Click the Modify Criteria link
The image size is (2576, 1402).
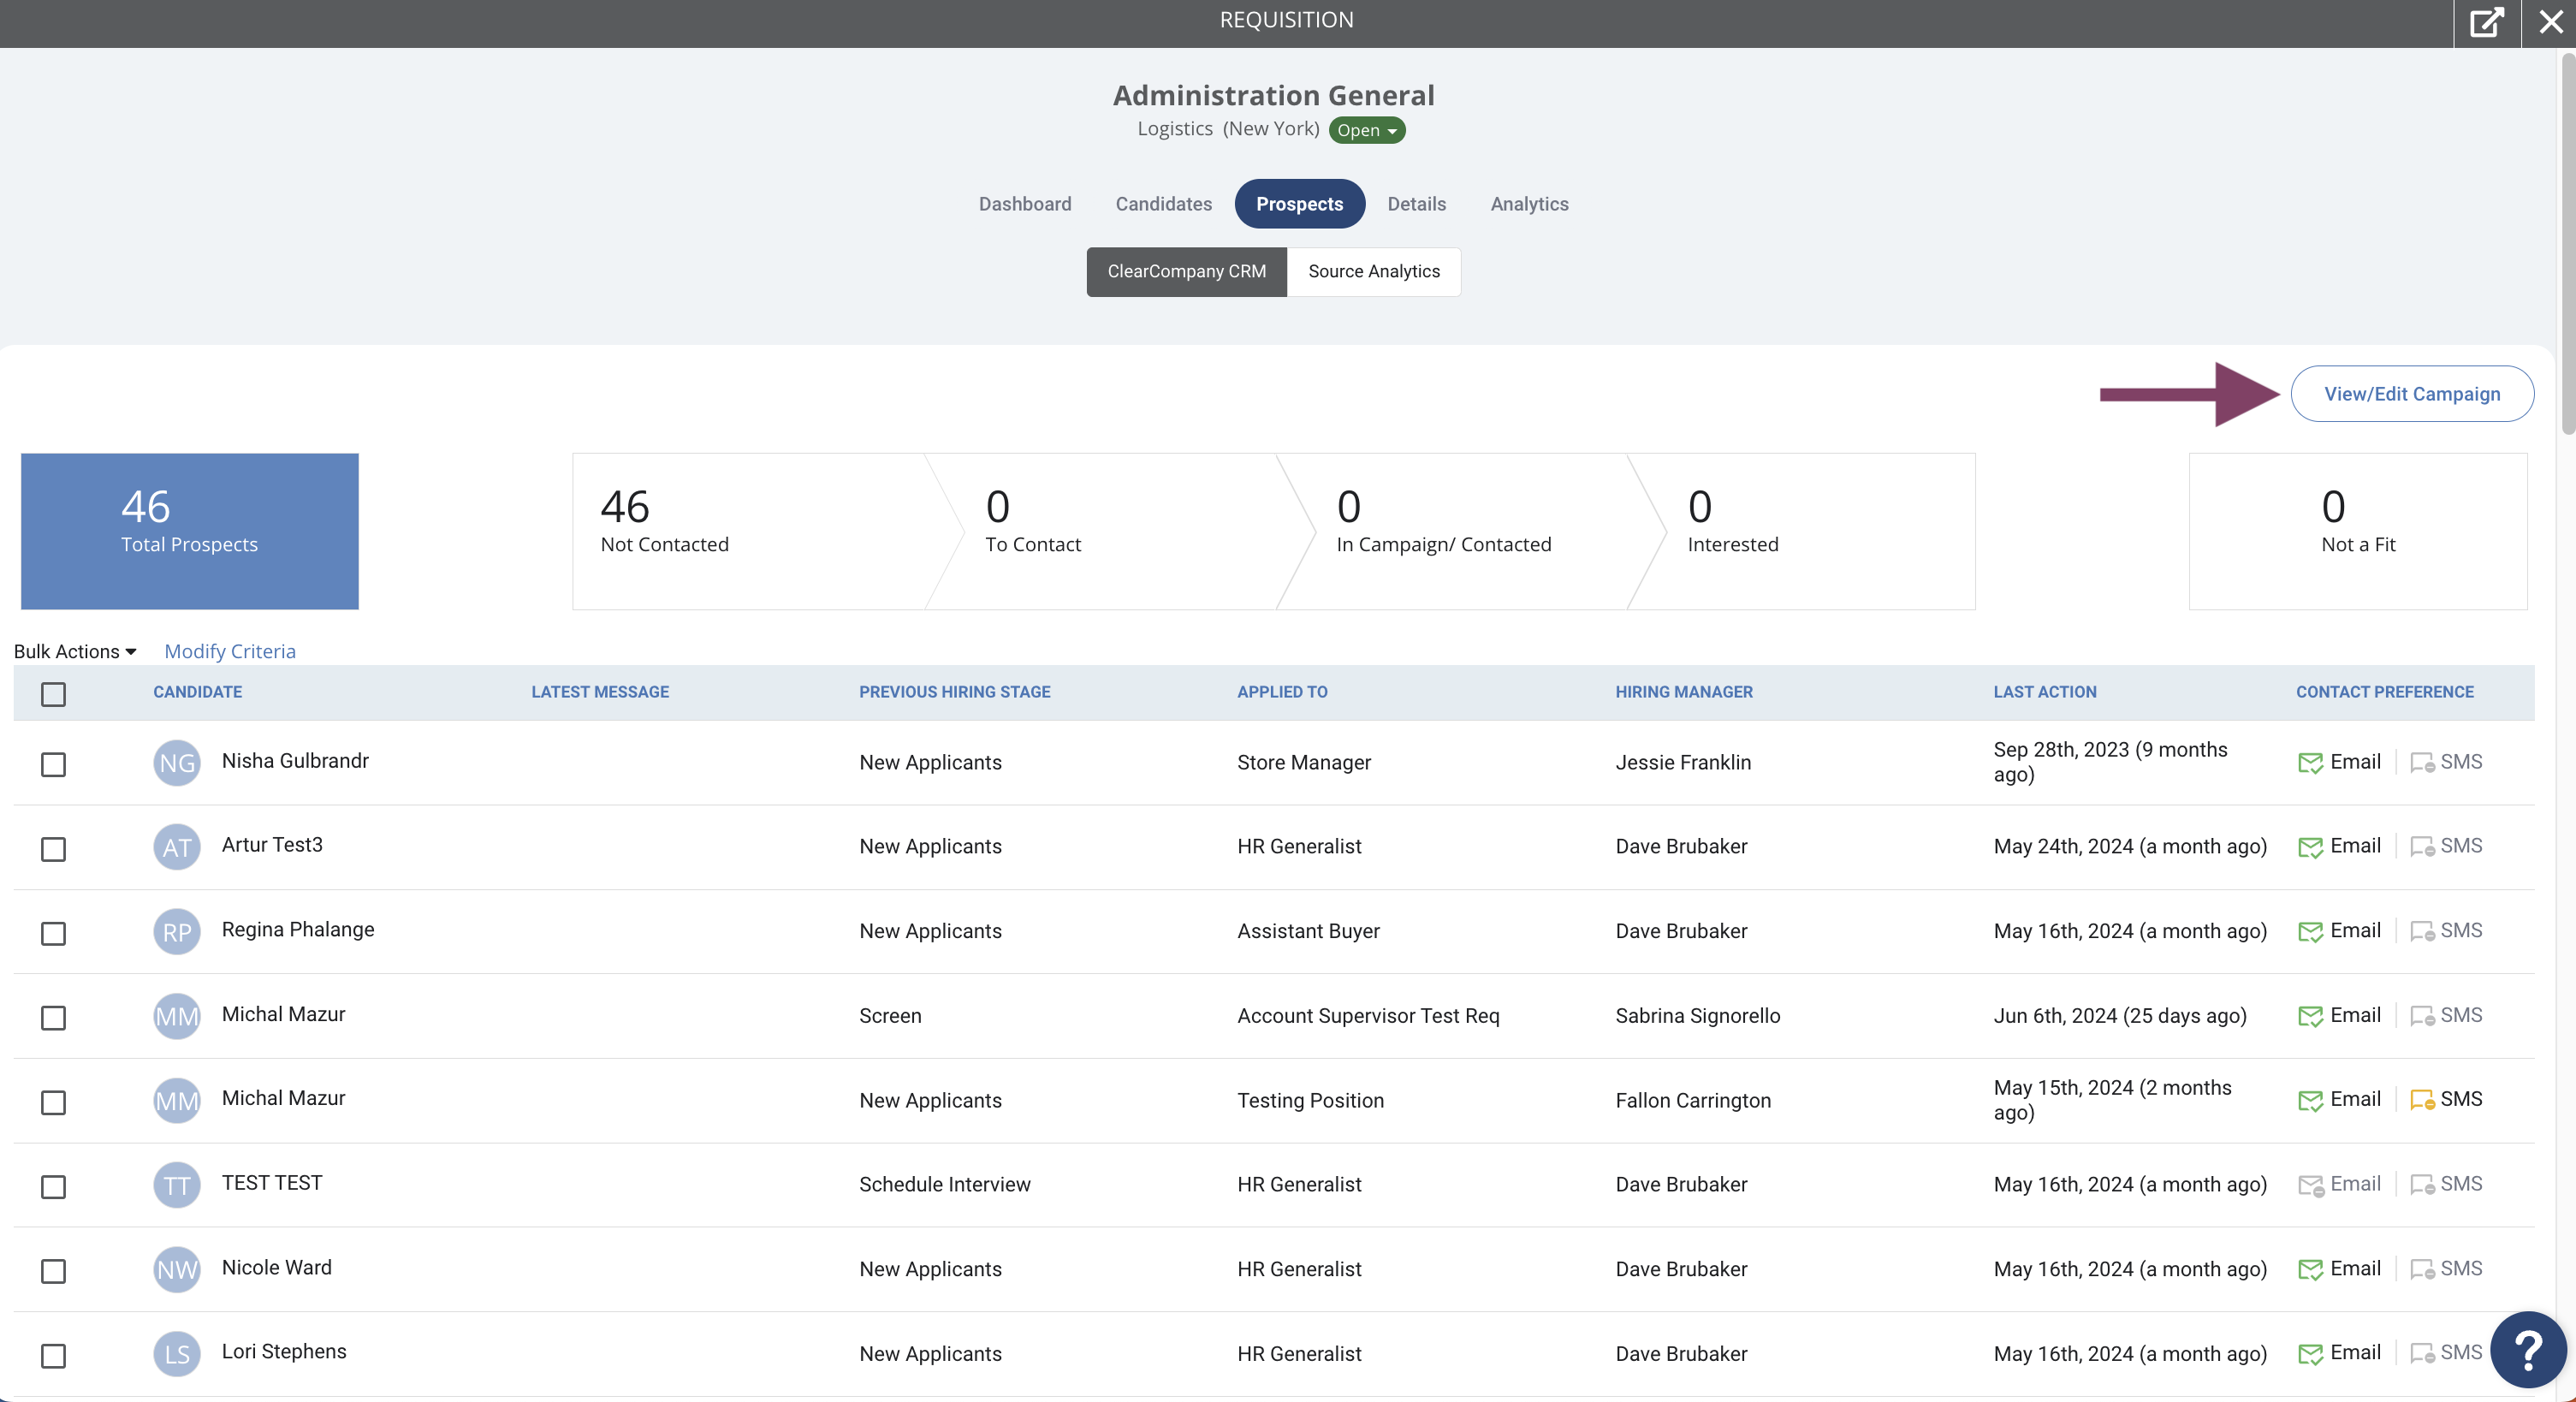click(230, 651)
